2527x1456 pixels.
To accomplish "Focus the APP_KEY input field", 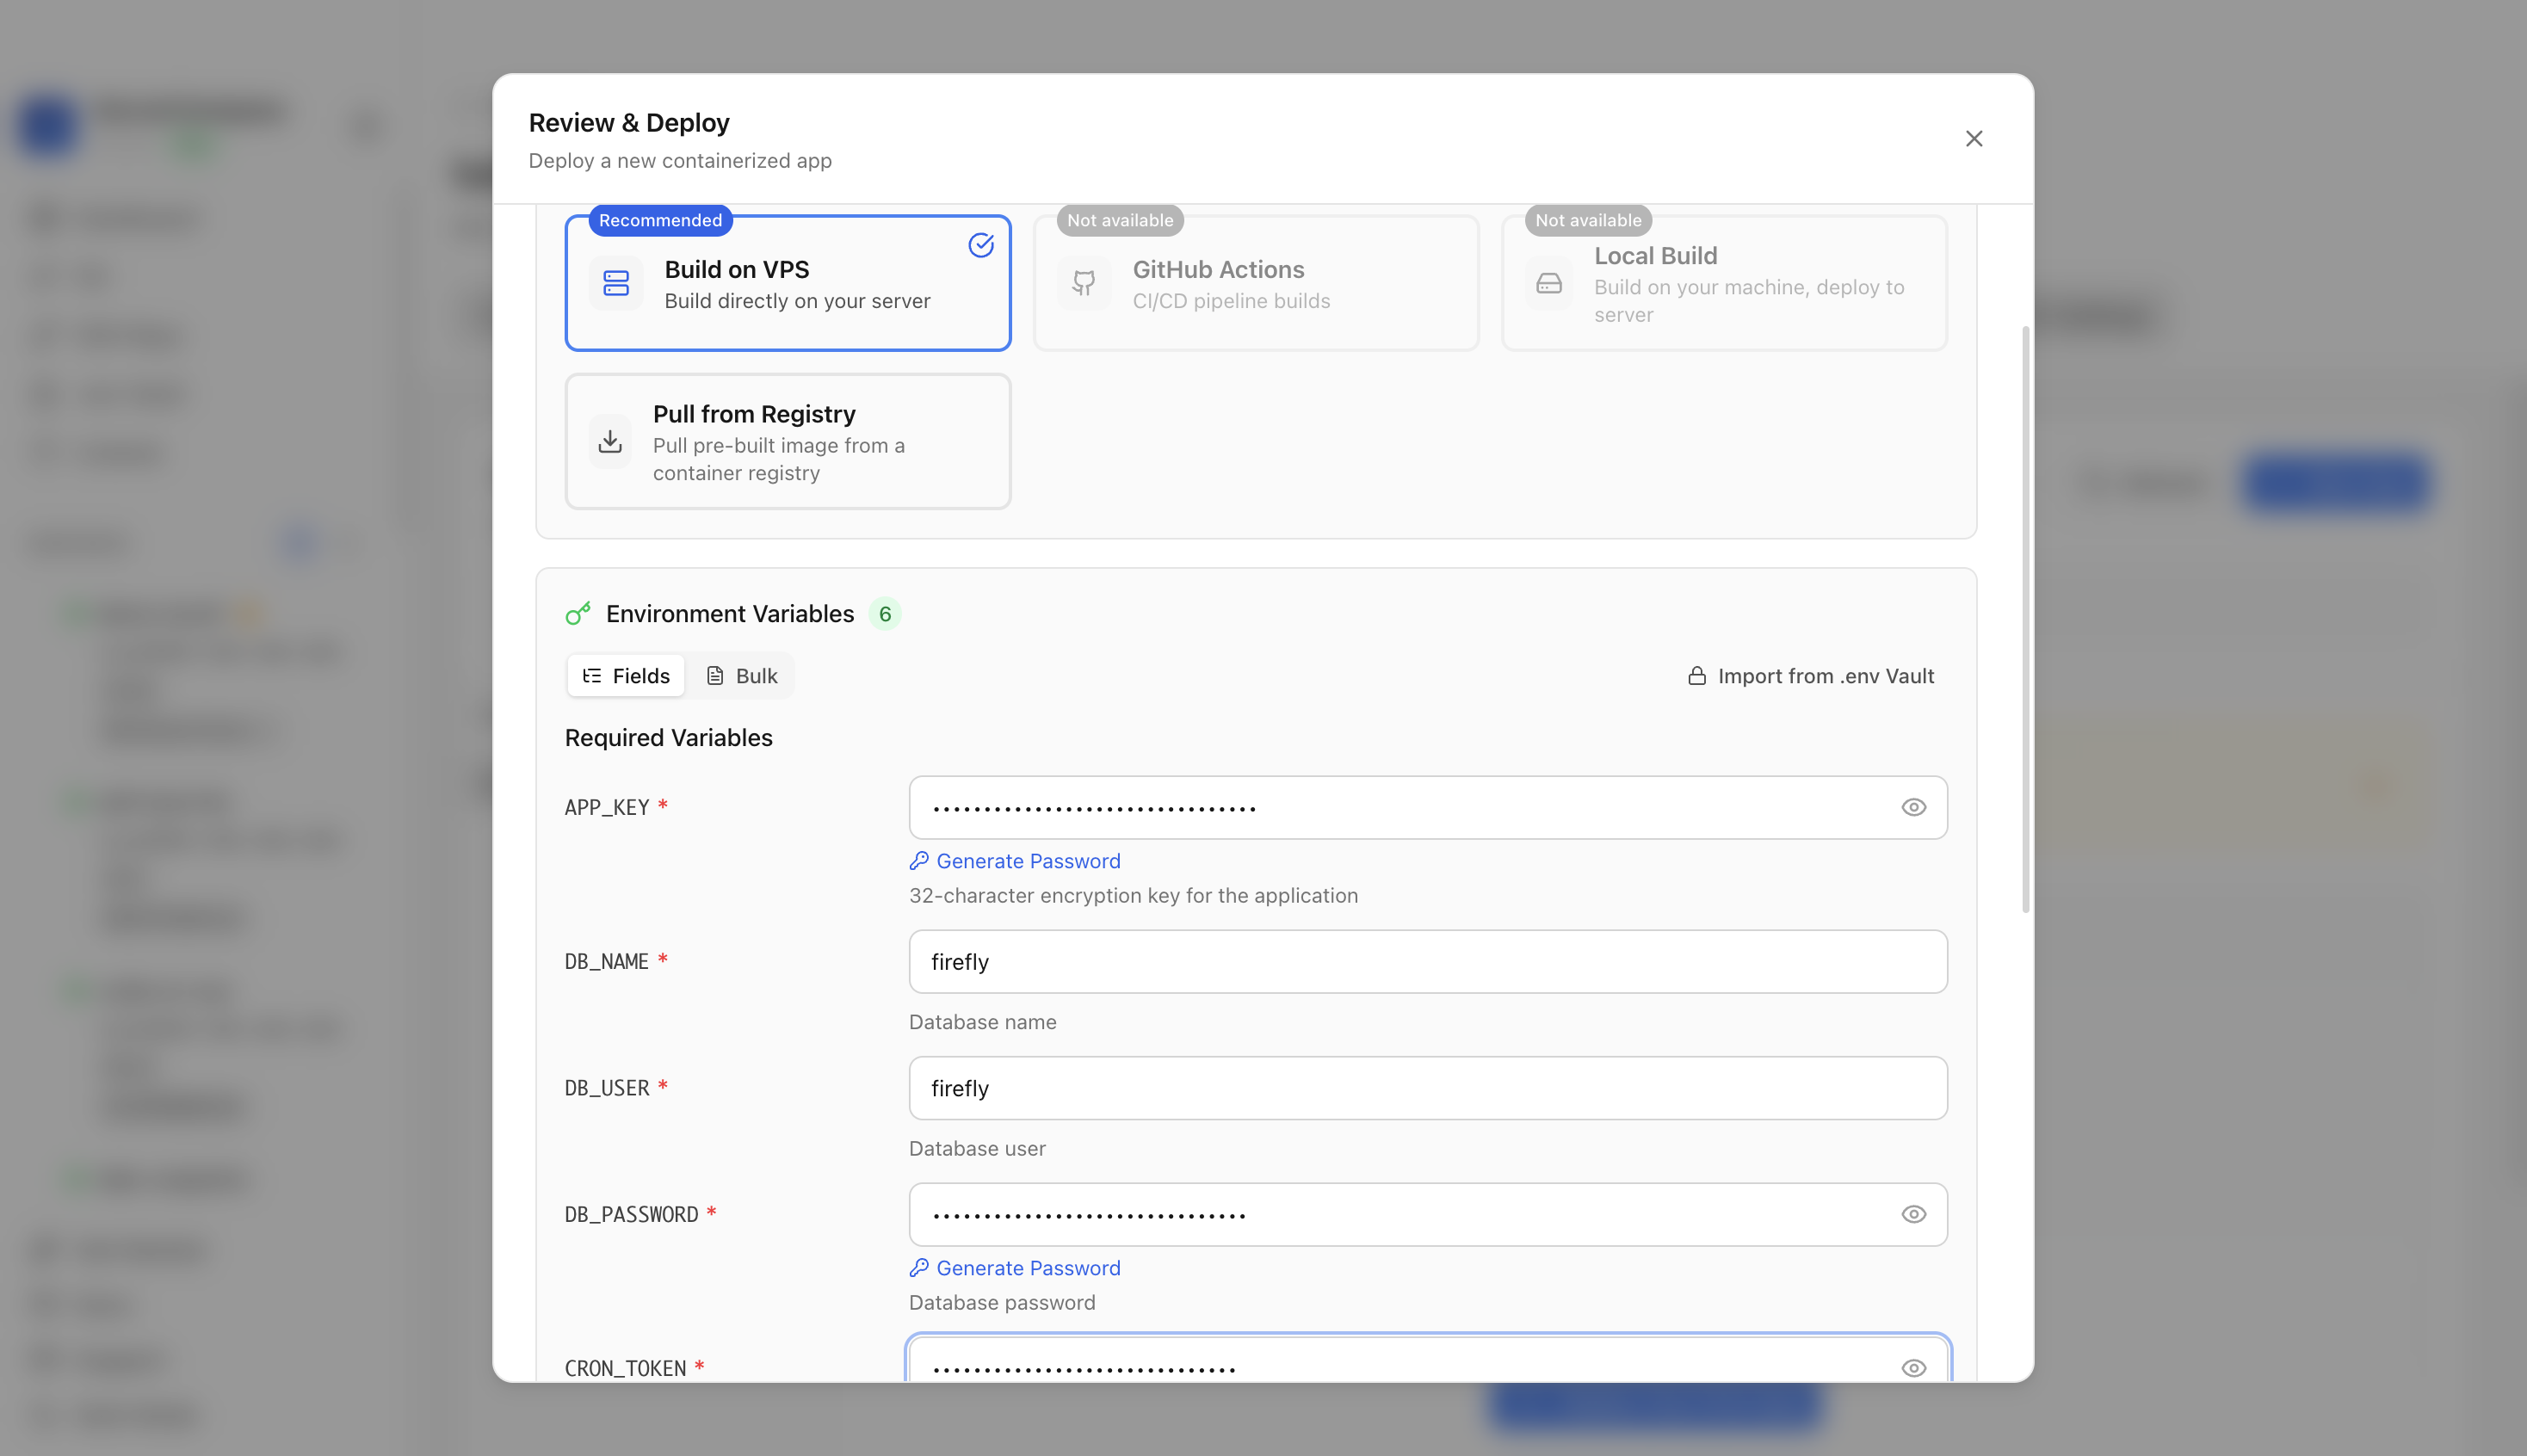I will 1427,807.
